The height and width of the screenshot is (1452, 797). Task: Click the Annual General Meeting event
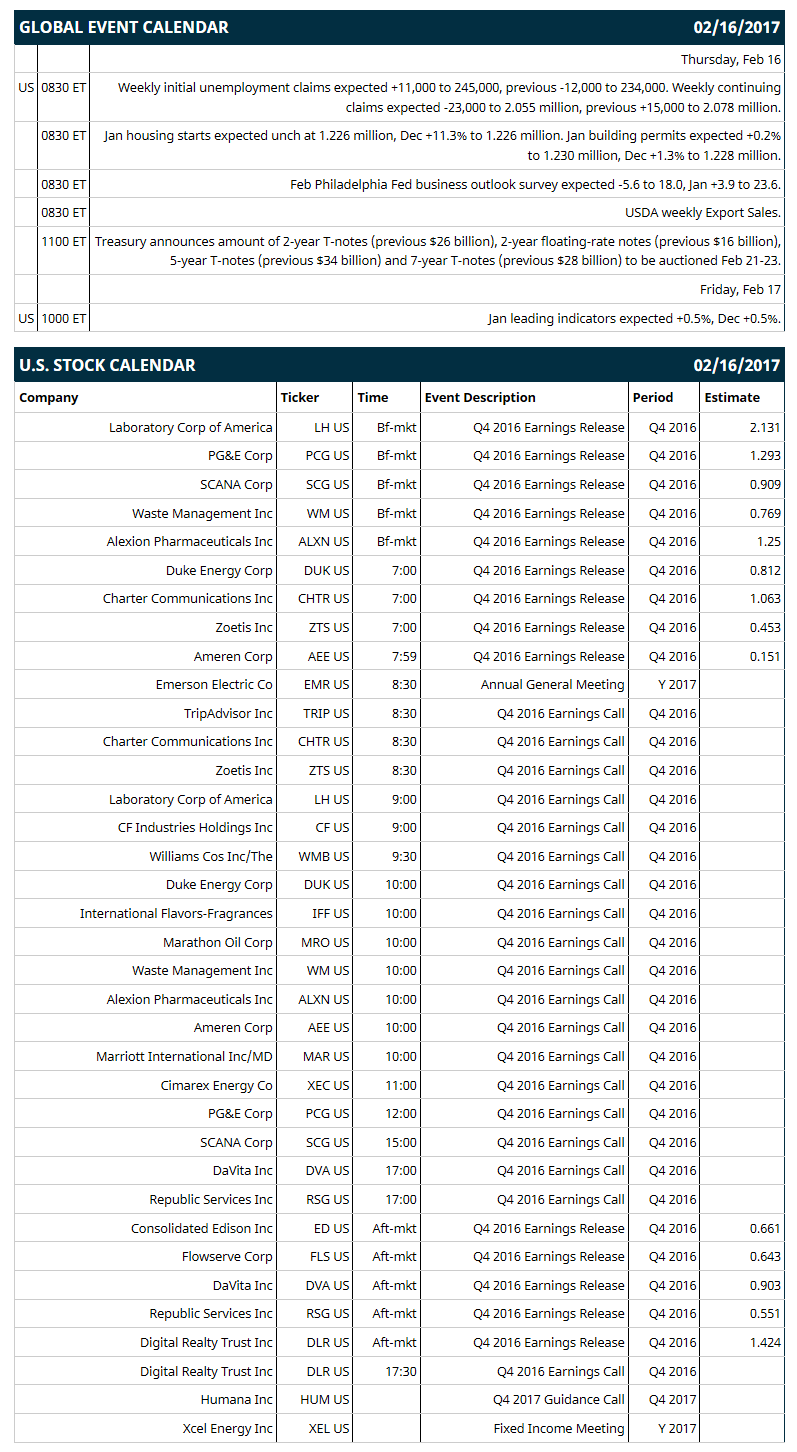(552, 684)
